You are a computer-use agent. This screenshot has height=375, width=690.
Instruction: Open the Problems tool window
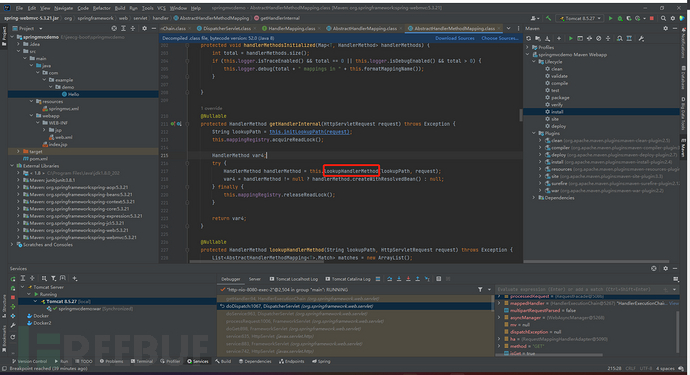(111, 361)
